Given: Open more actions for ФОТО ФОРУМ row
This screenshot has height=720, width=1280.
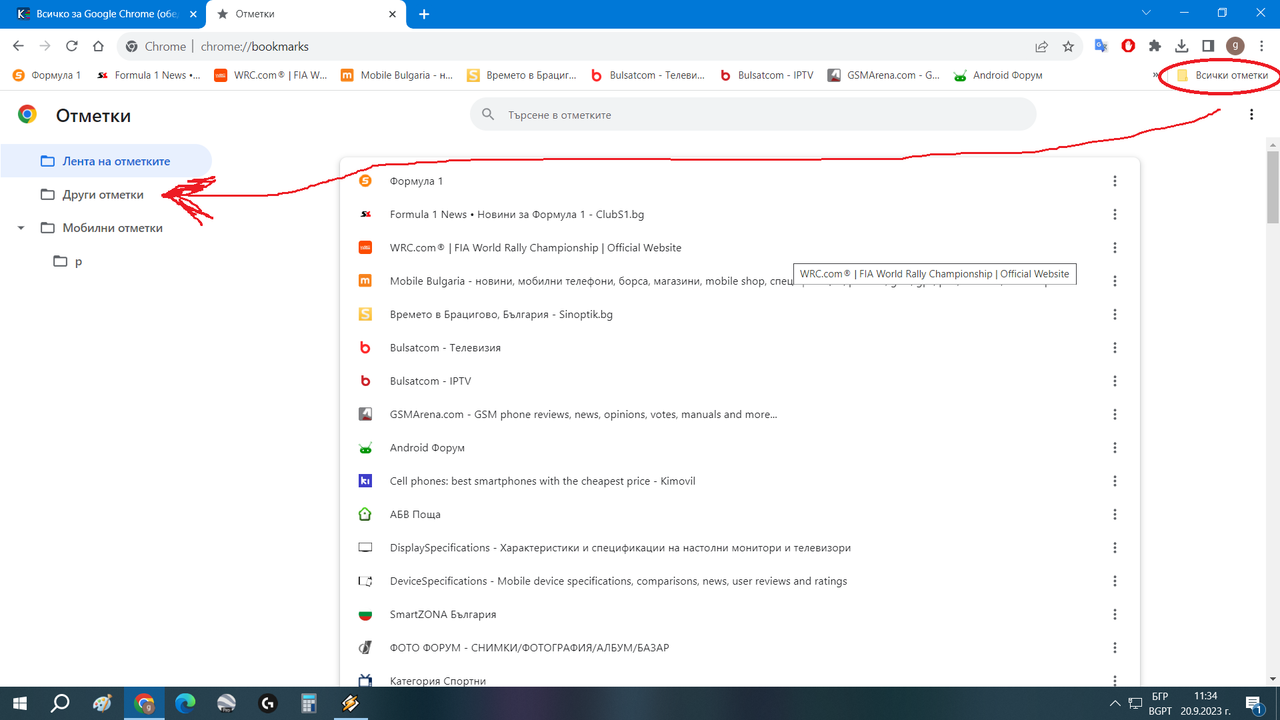Looking at the screenshot, I should coord(1115,648).
